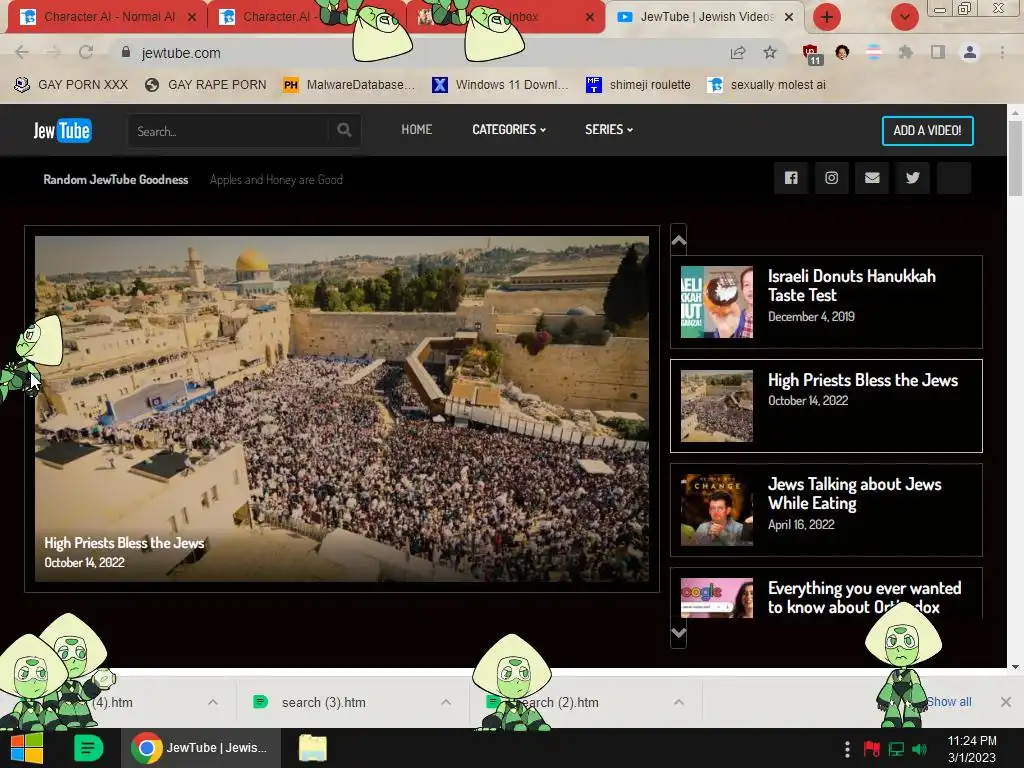The width and height of the screenshot is (1024, 768).
Task: Open Apples and Honey are Good link
Action: tap(276, 180)
